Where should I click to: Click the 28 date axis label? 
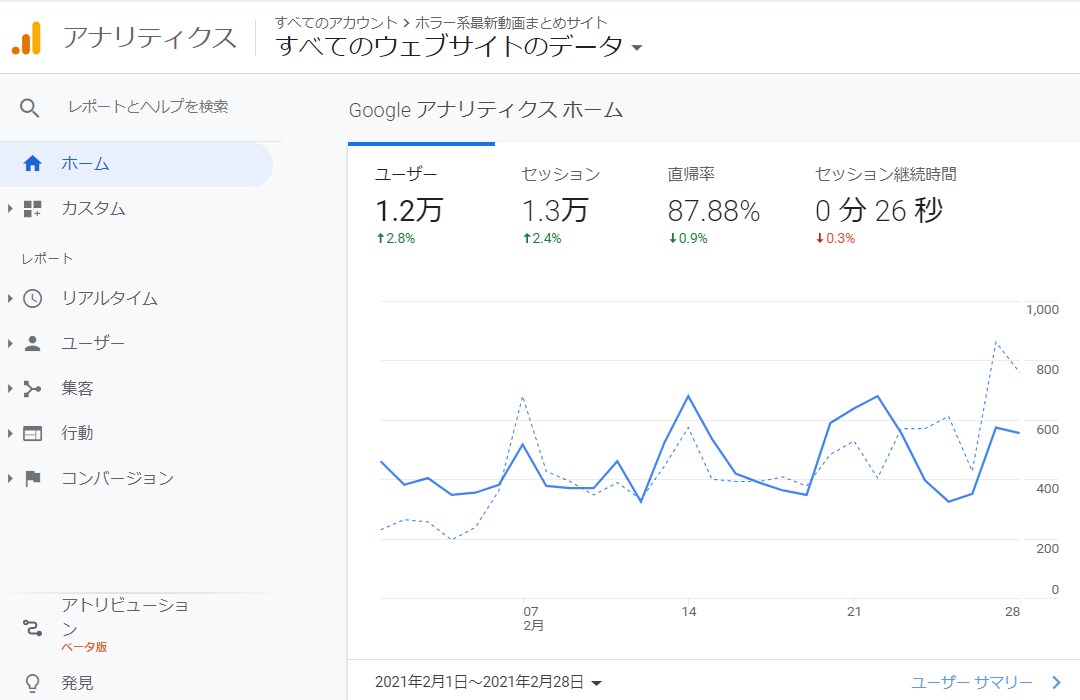(x=1012, y=612)
